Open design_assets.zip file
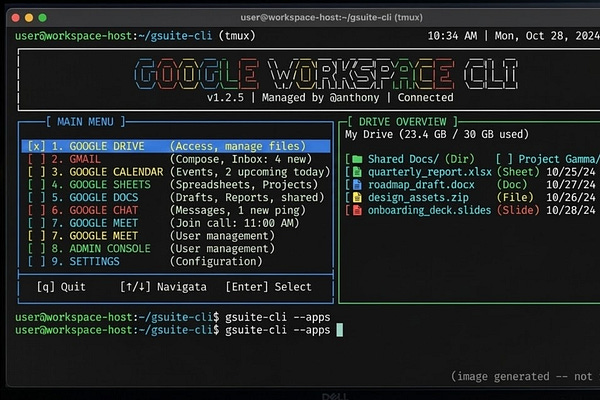 pyautogui.click(x=418, y=198)
